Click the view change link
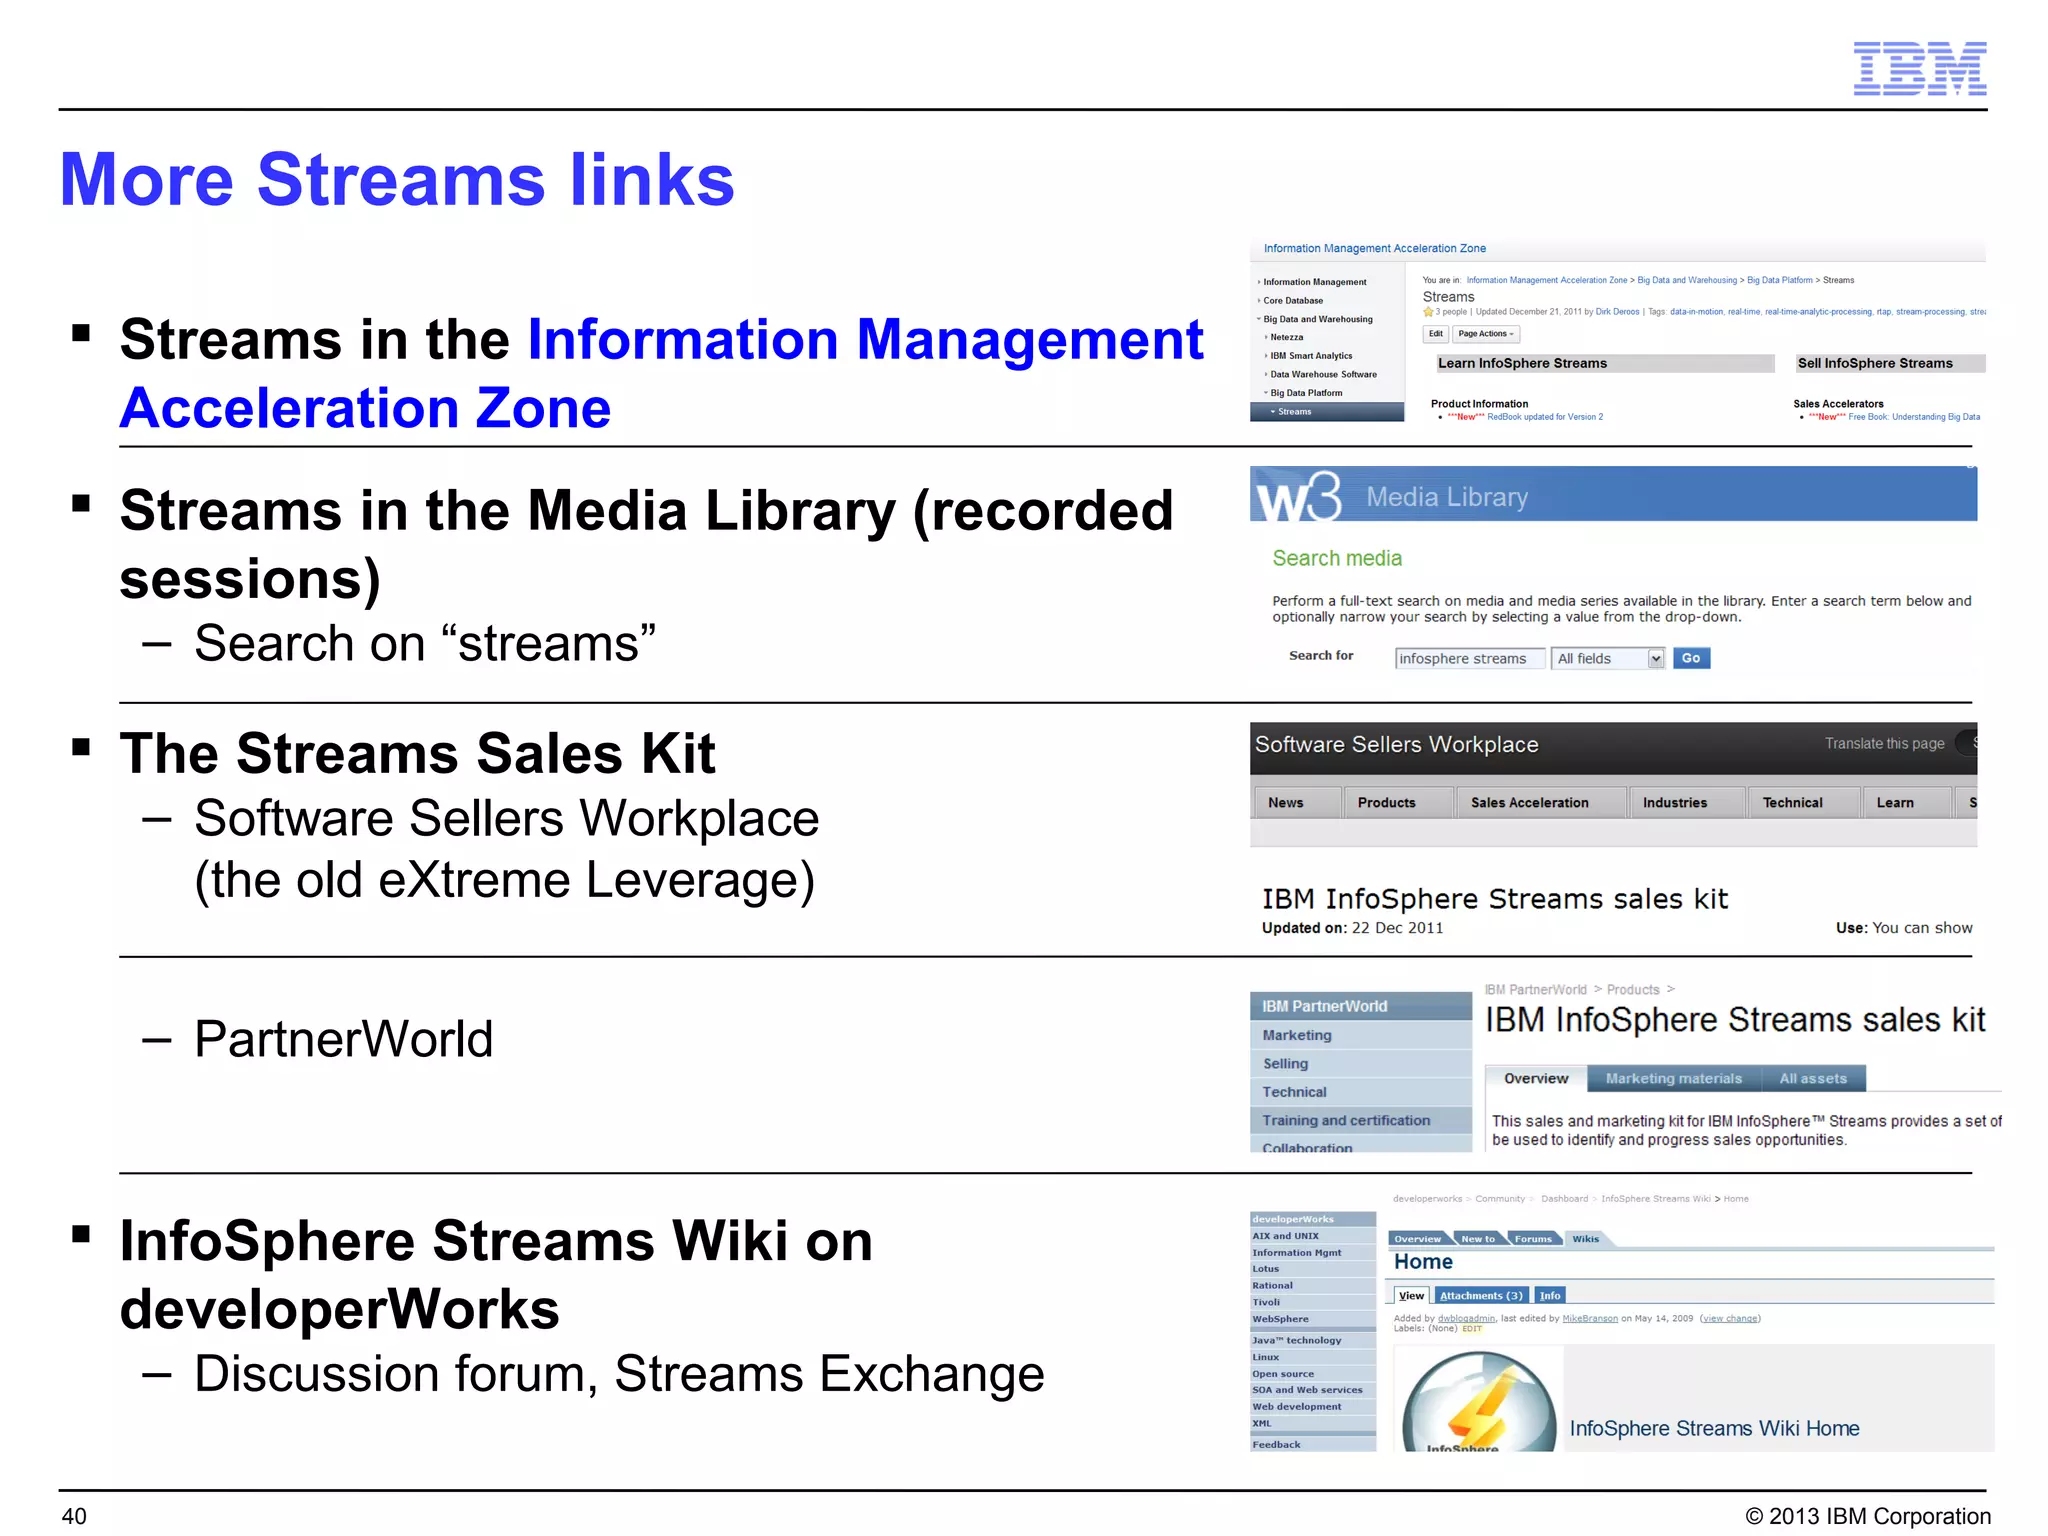2048x1536 pixels. click(x=1730, y=1318)
